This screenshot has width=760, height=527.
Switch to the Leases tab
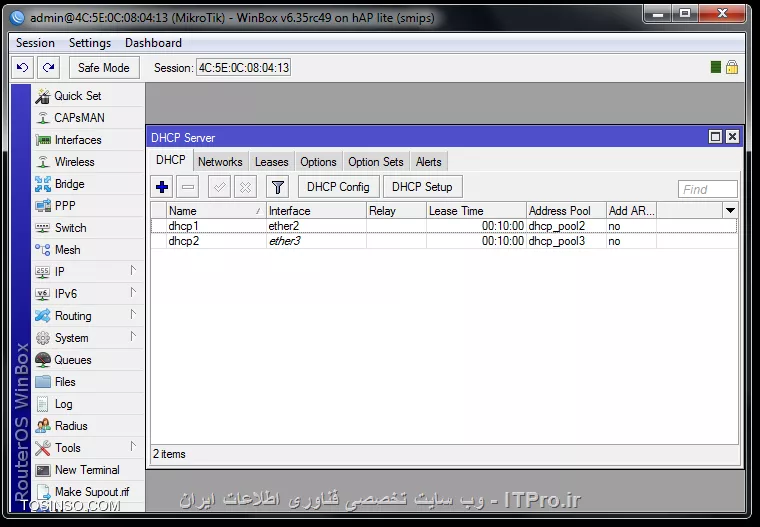click(x=271, y=162)
